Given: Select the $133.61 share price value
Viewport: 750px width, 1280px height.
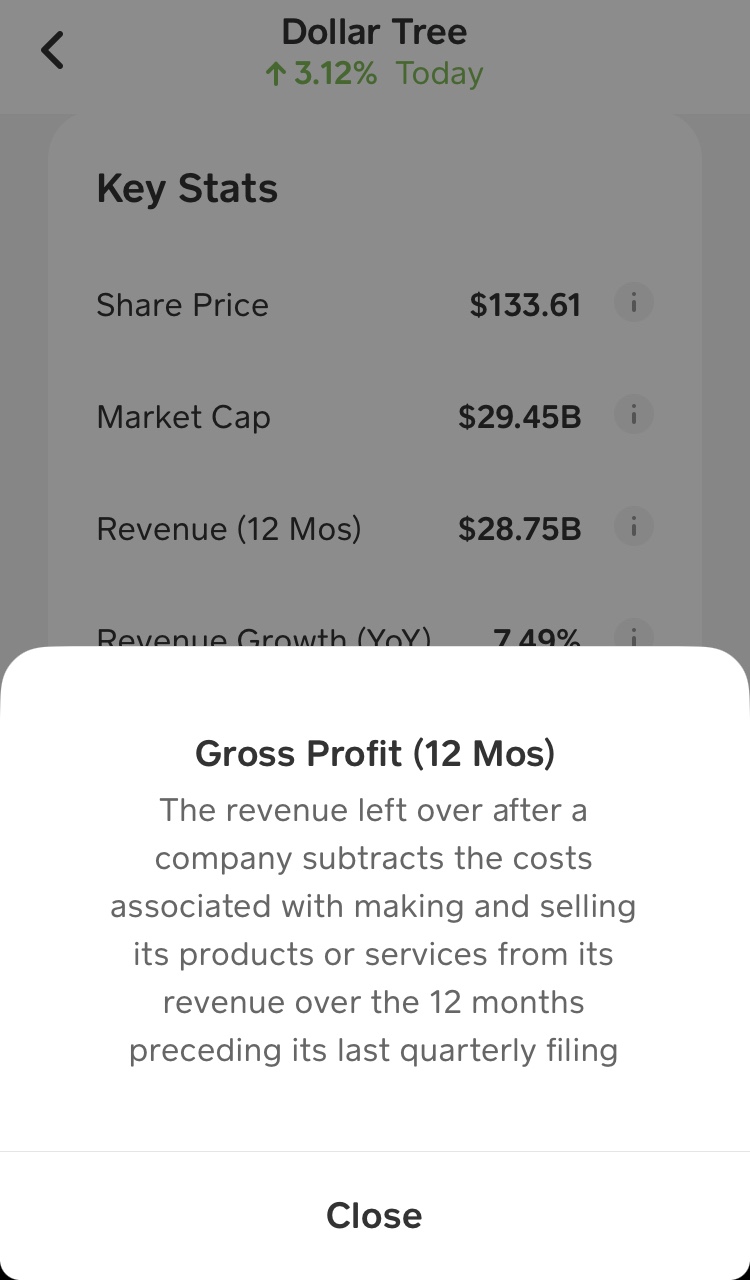Looking at the screenshot, I should tap(525, 305).
